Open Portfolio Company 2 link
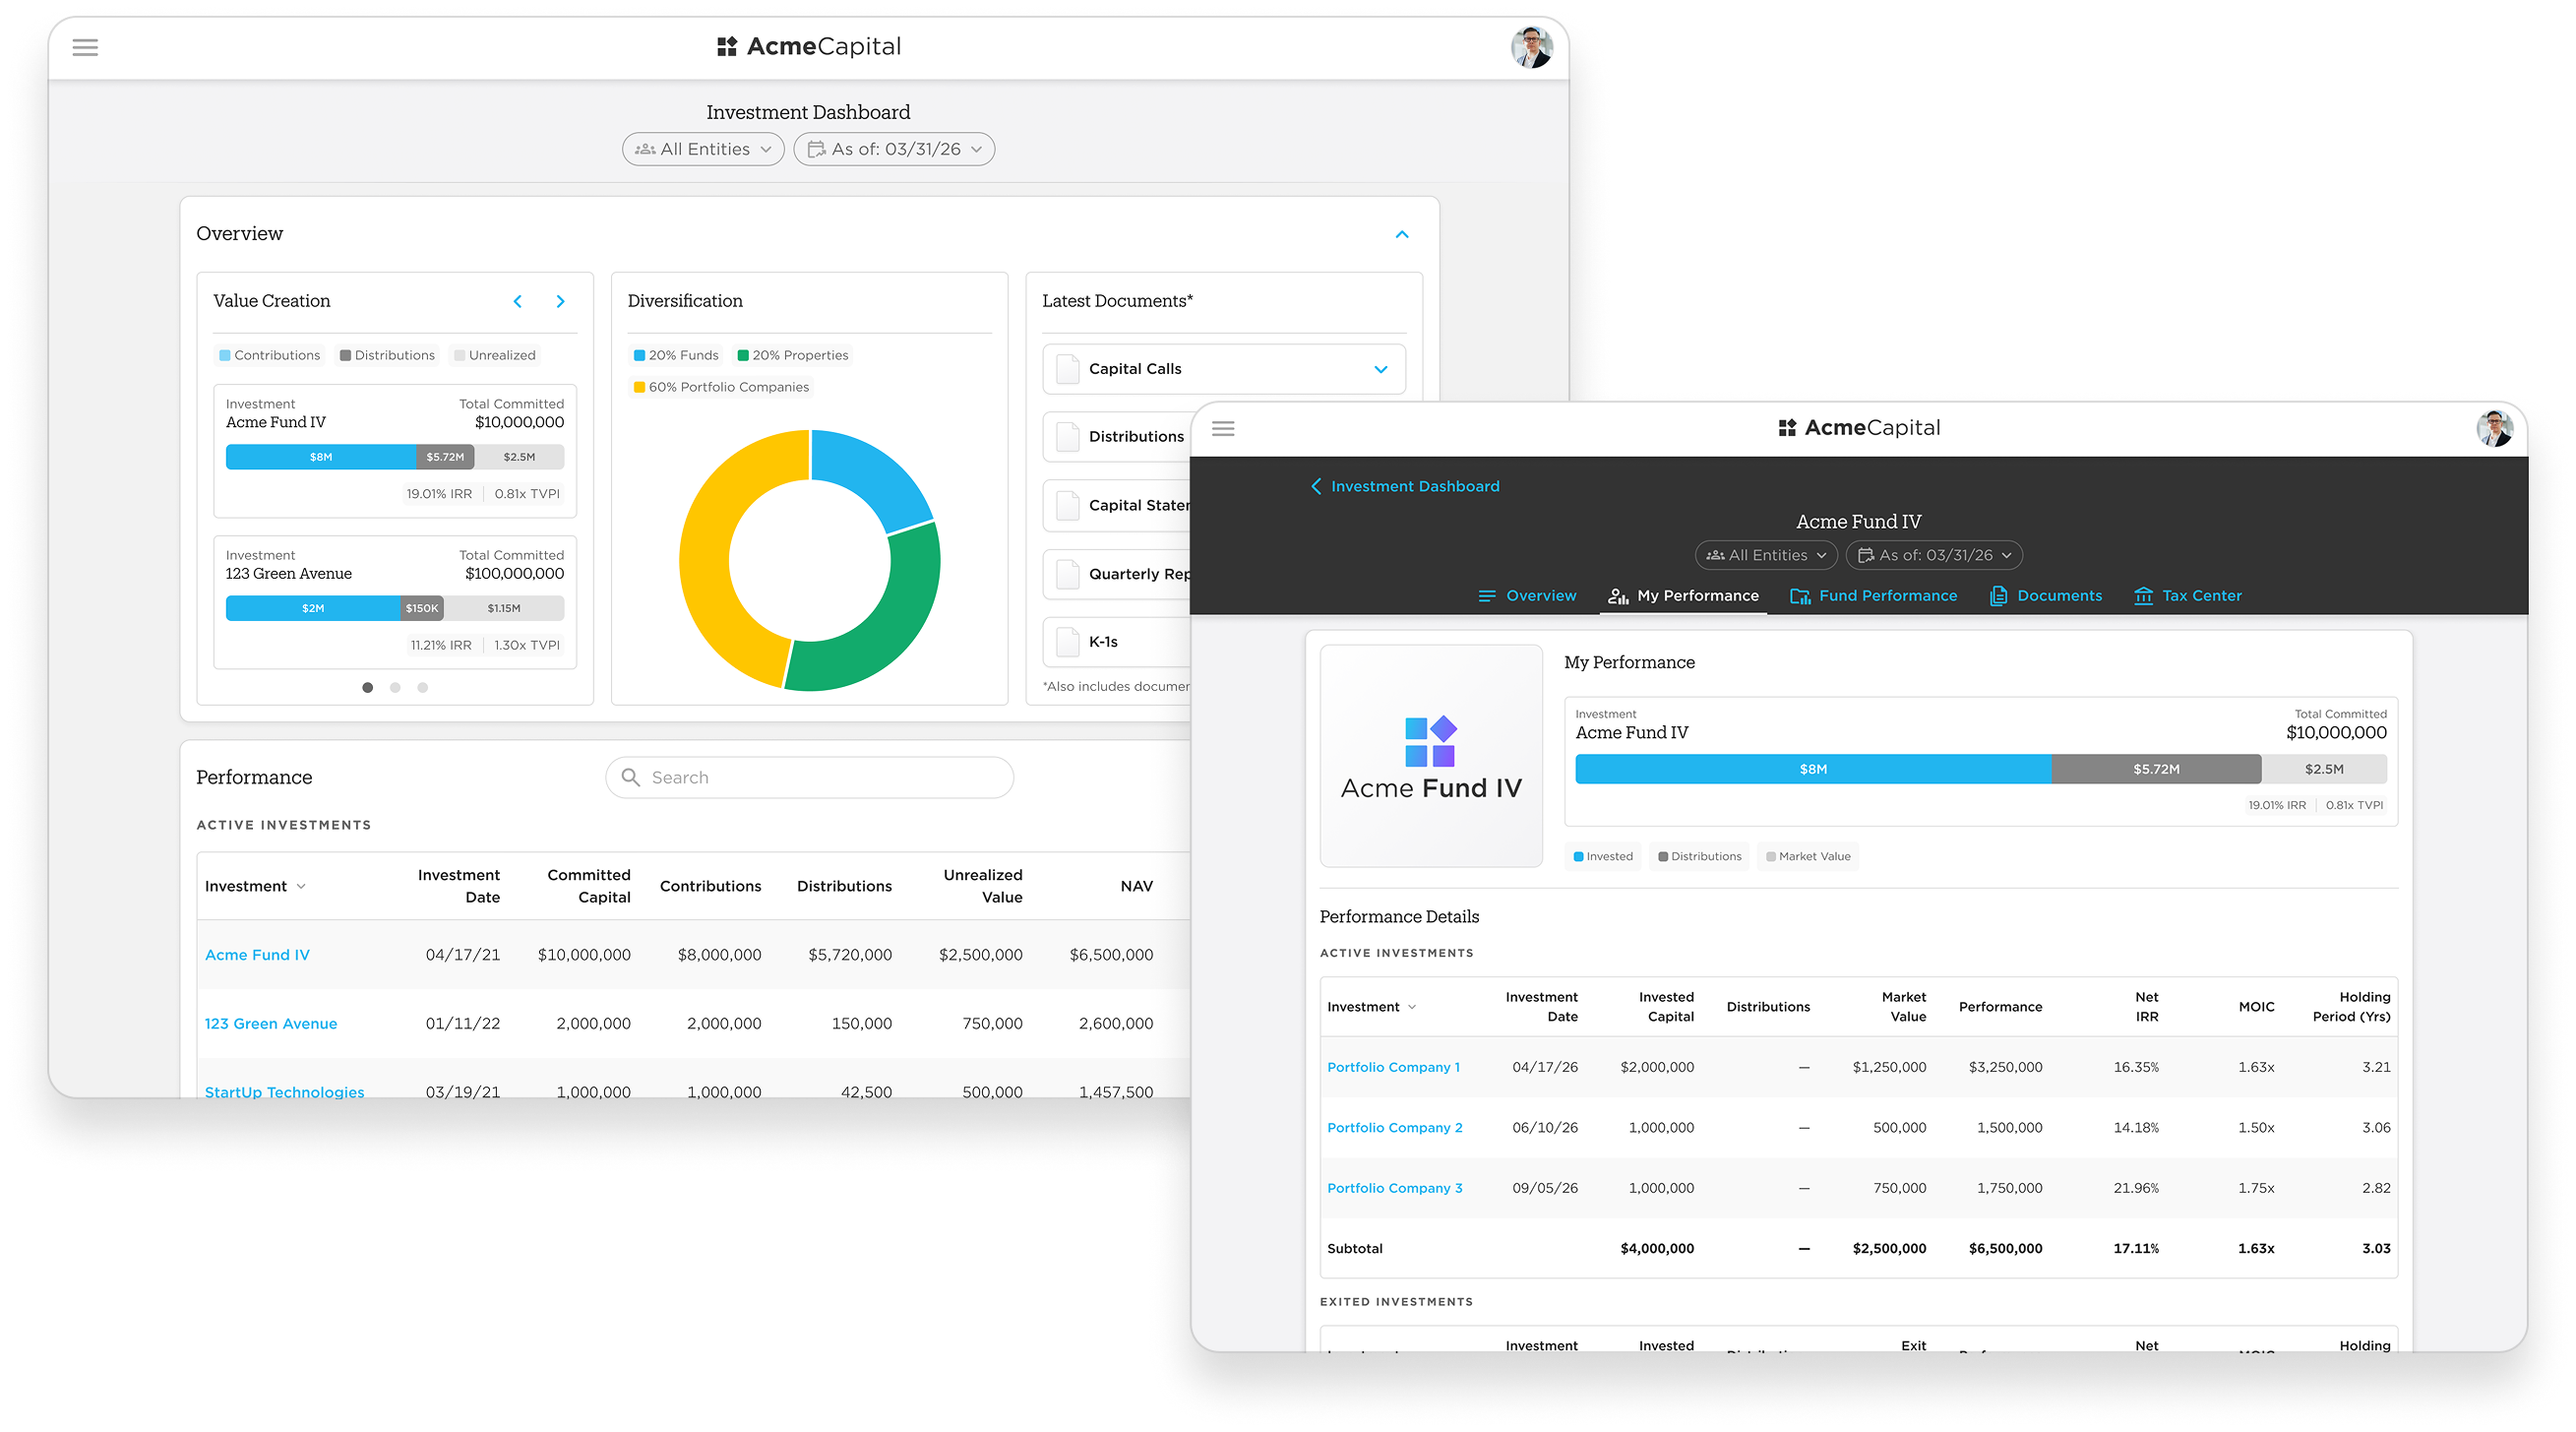 pyautogui.click(x=1394, y=1128)
